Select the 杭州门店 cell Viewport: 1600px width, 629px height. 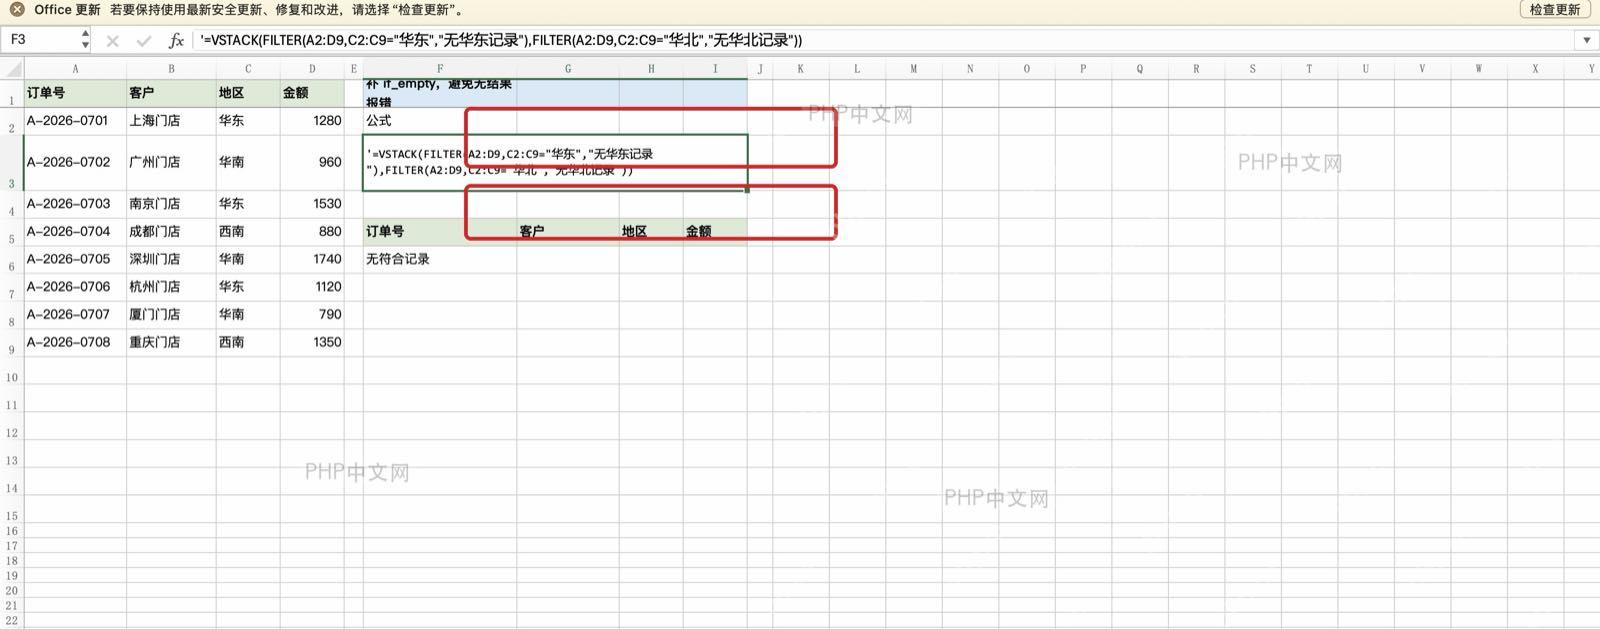tap(171, 287)
